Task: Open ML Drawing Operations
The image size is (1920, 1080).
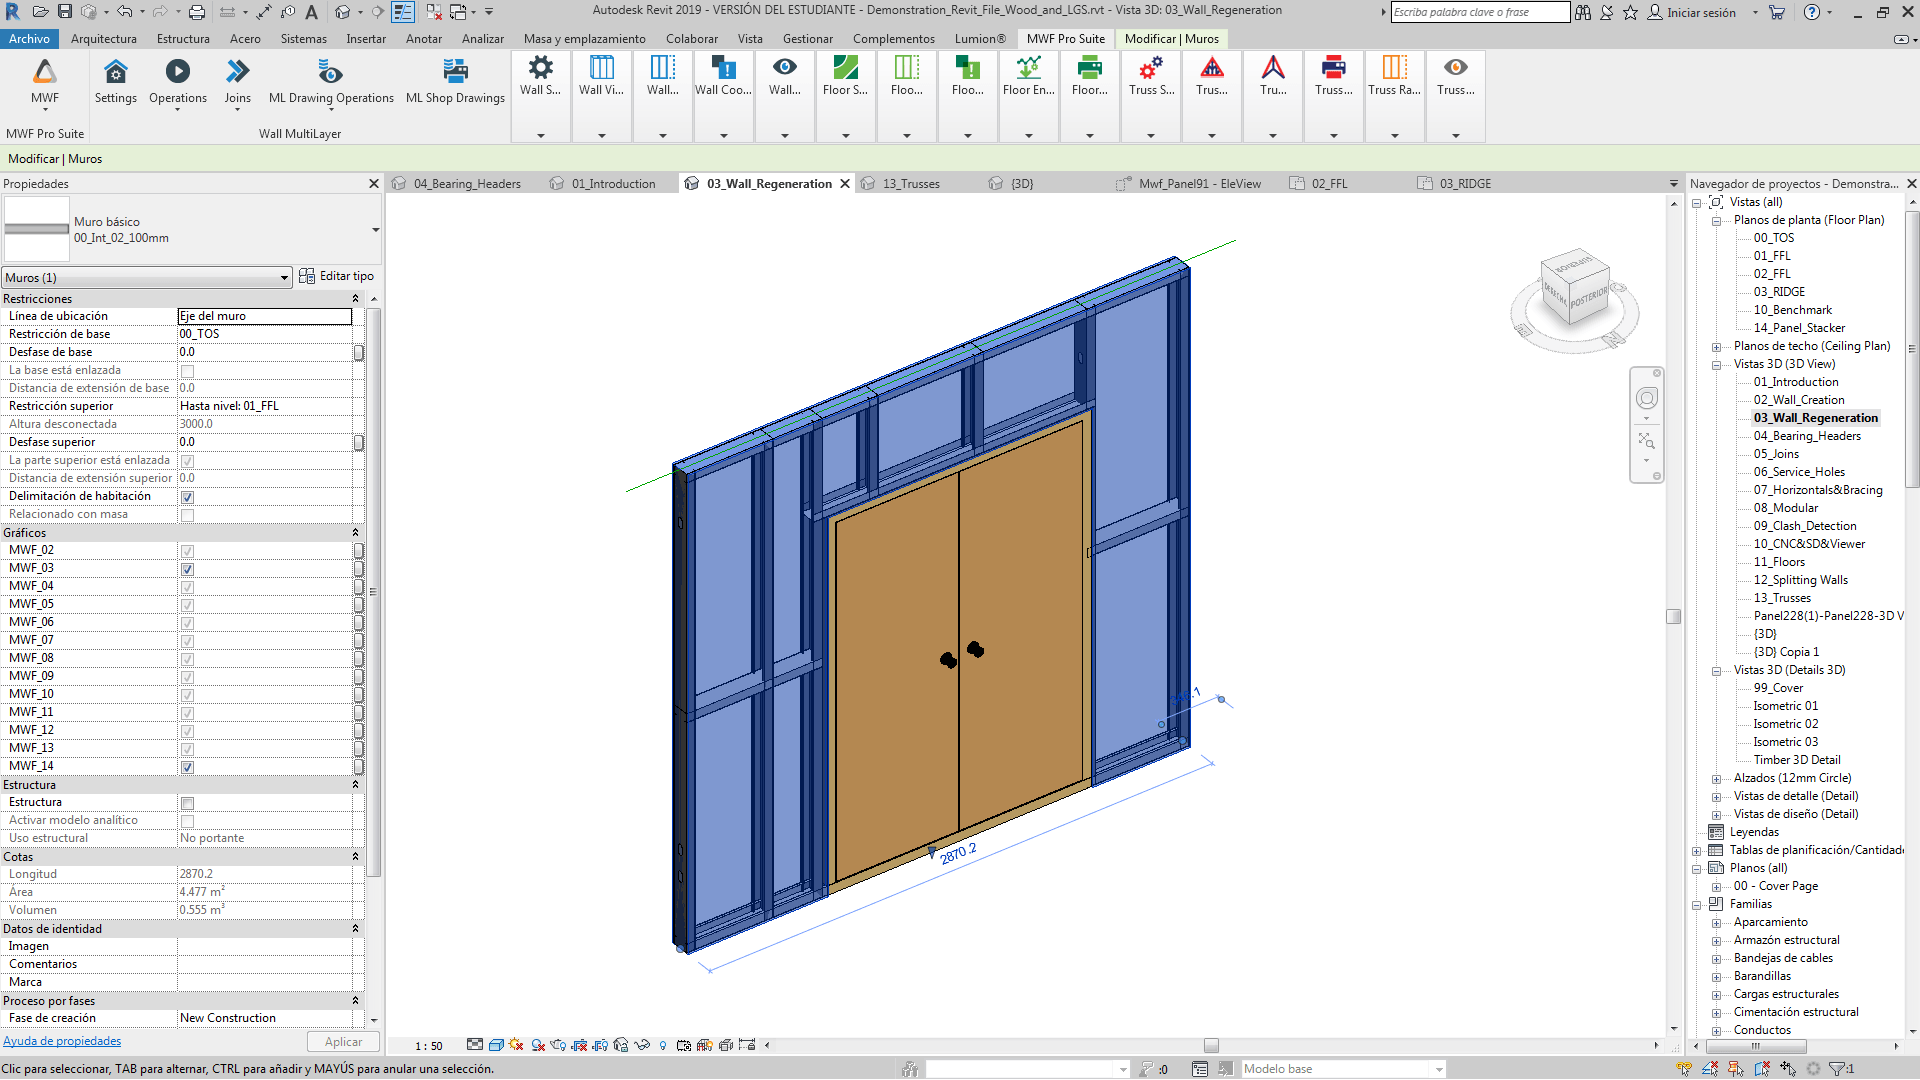Action: (331, 84)
